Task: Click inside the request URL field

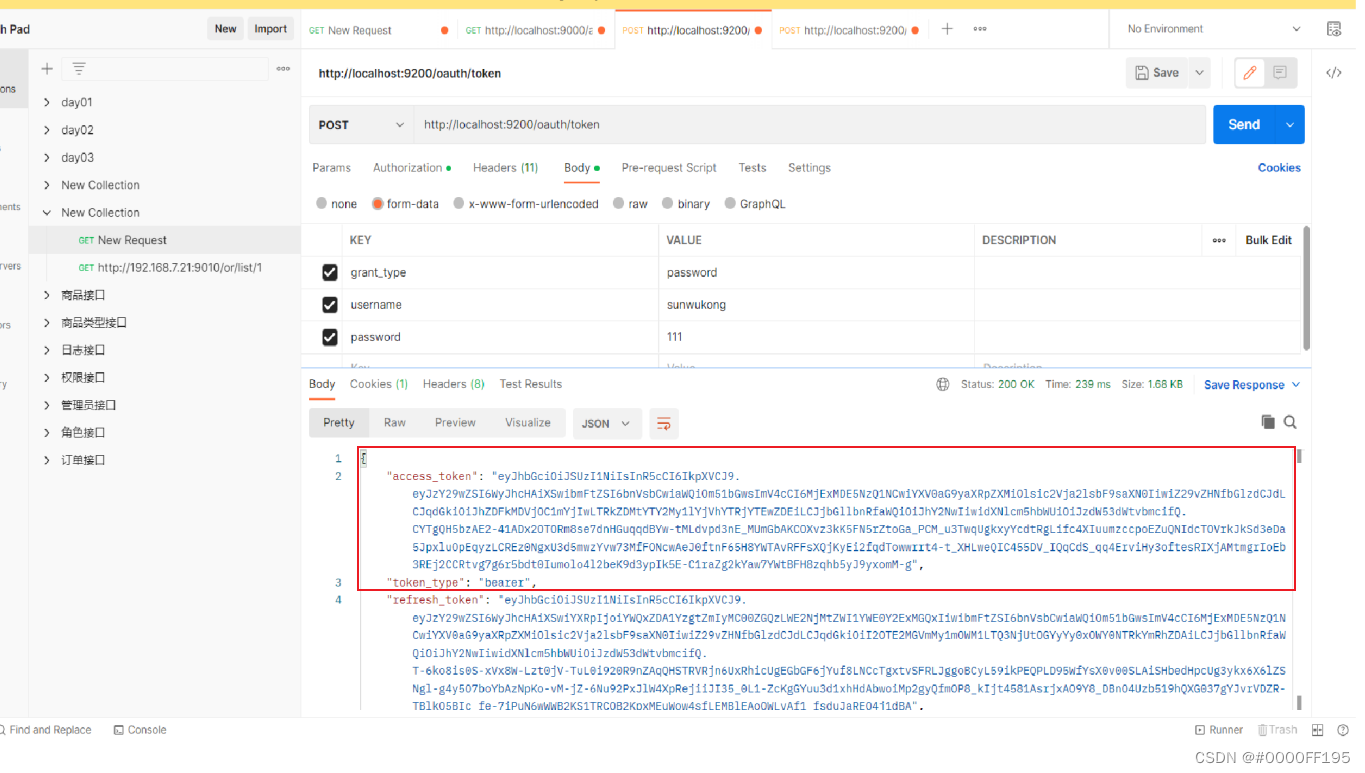Action: (x=700, y=124)
